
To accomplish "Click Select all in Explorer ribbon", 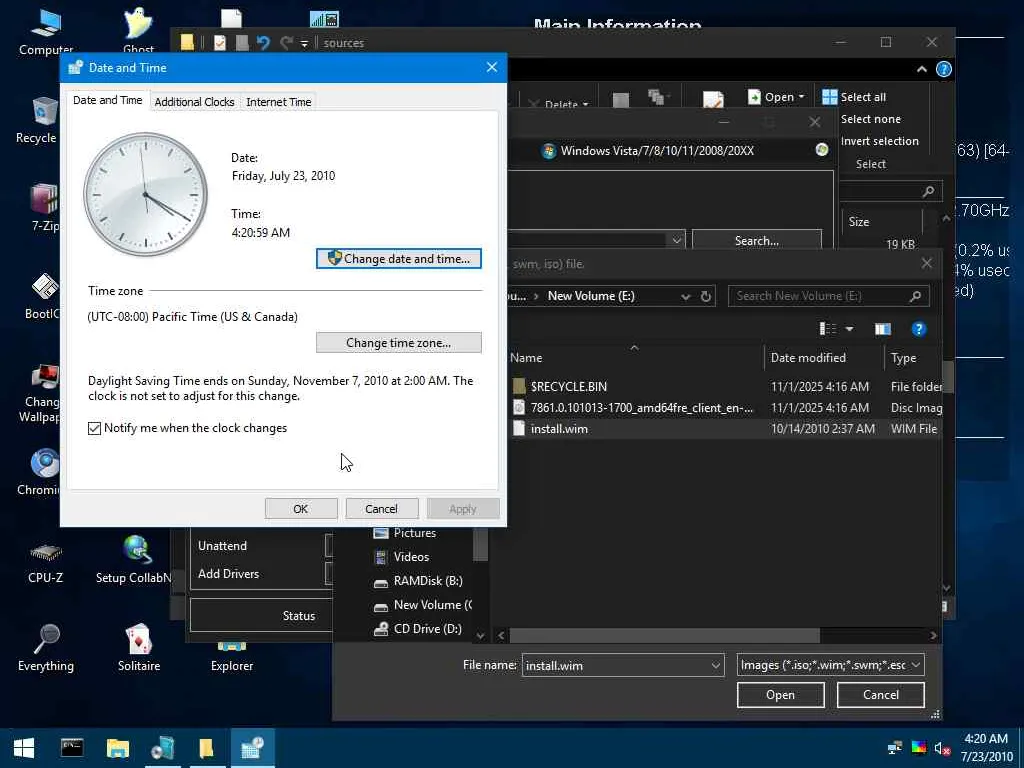I will pyautogui.click(x=854, y=97).
